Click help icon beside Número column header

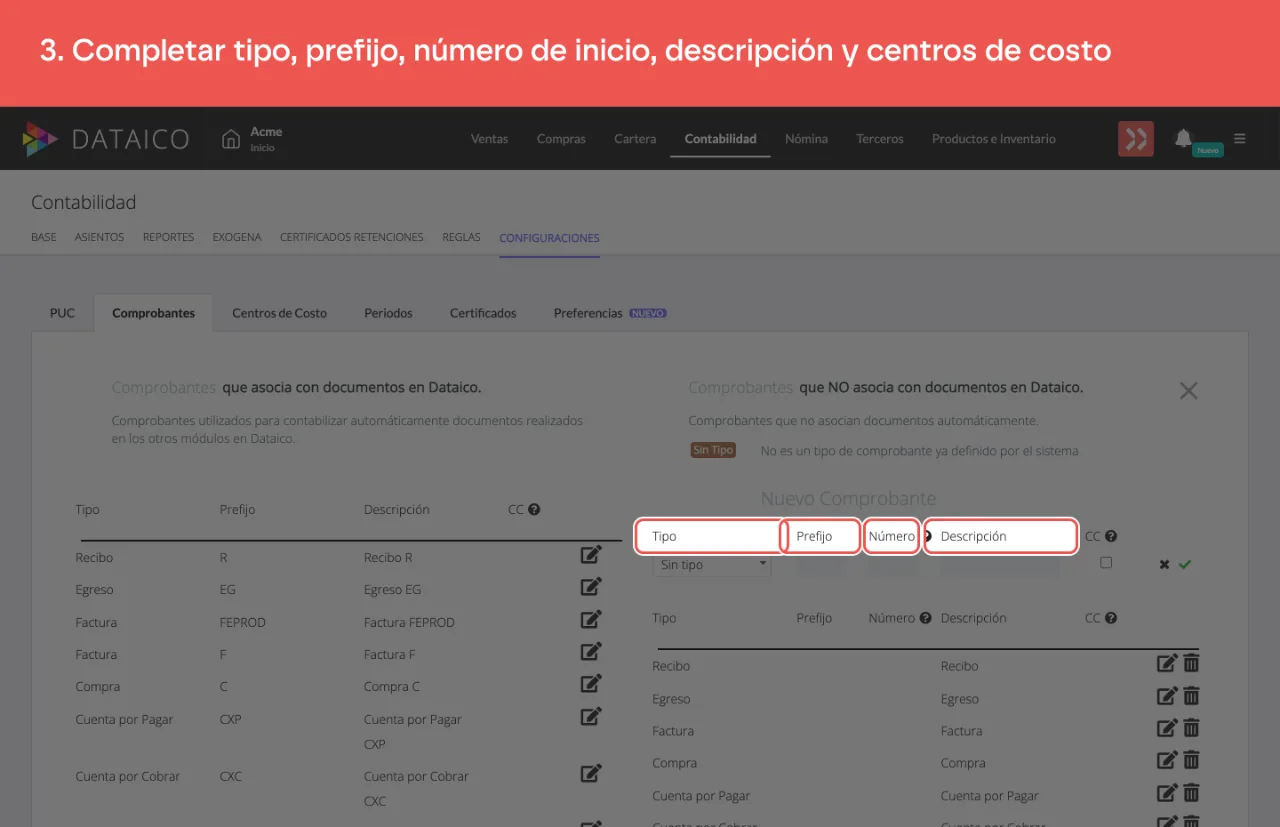pos(925,618)
